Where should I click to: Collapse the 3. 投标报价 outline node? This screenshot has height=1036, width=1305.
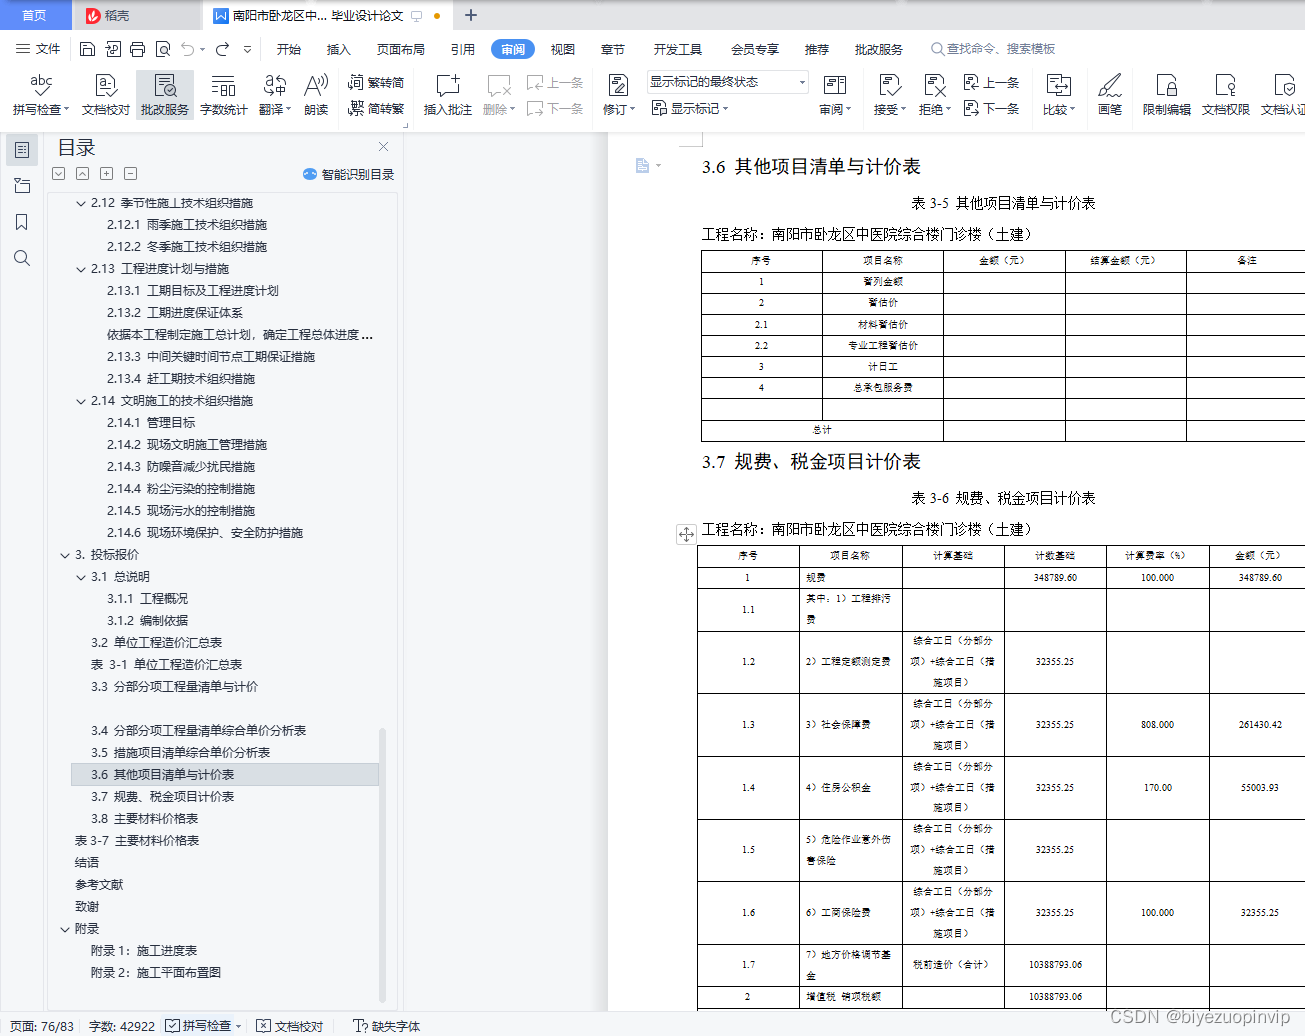65,555
